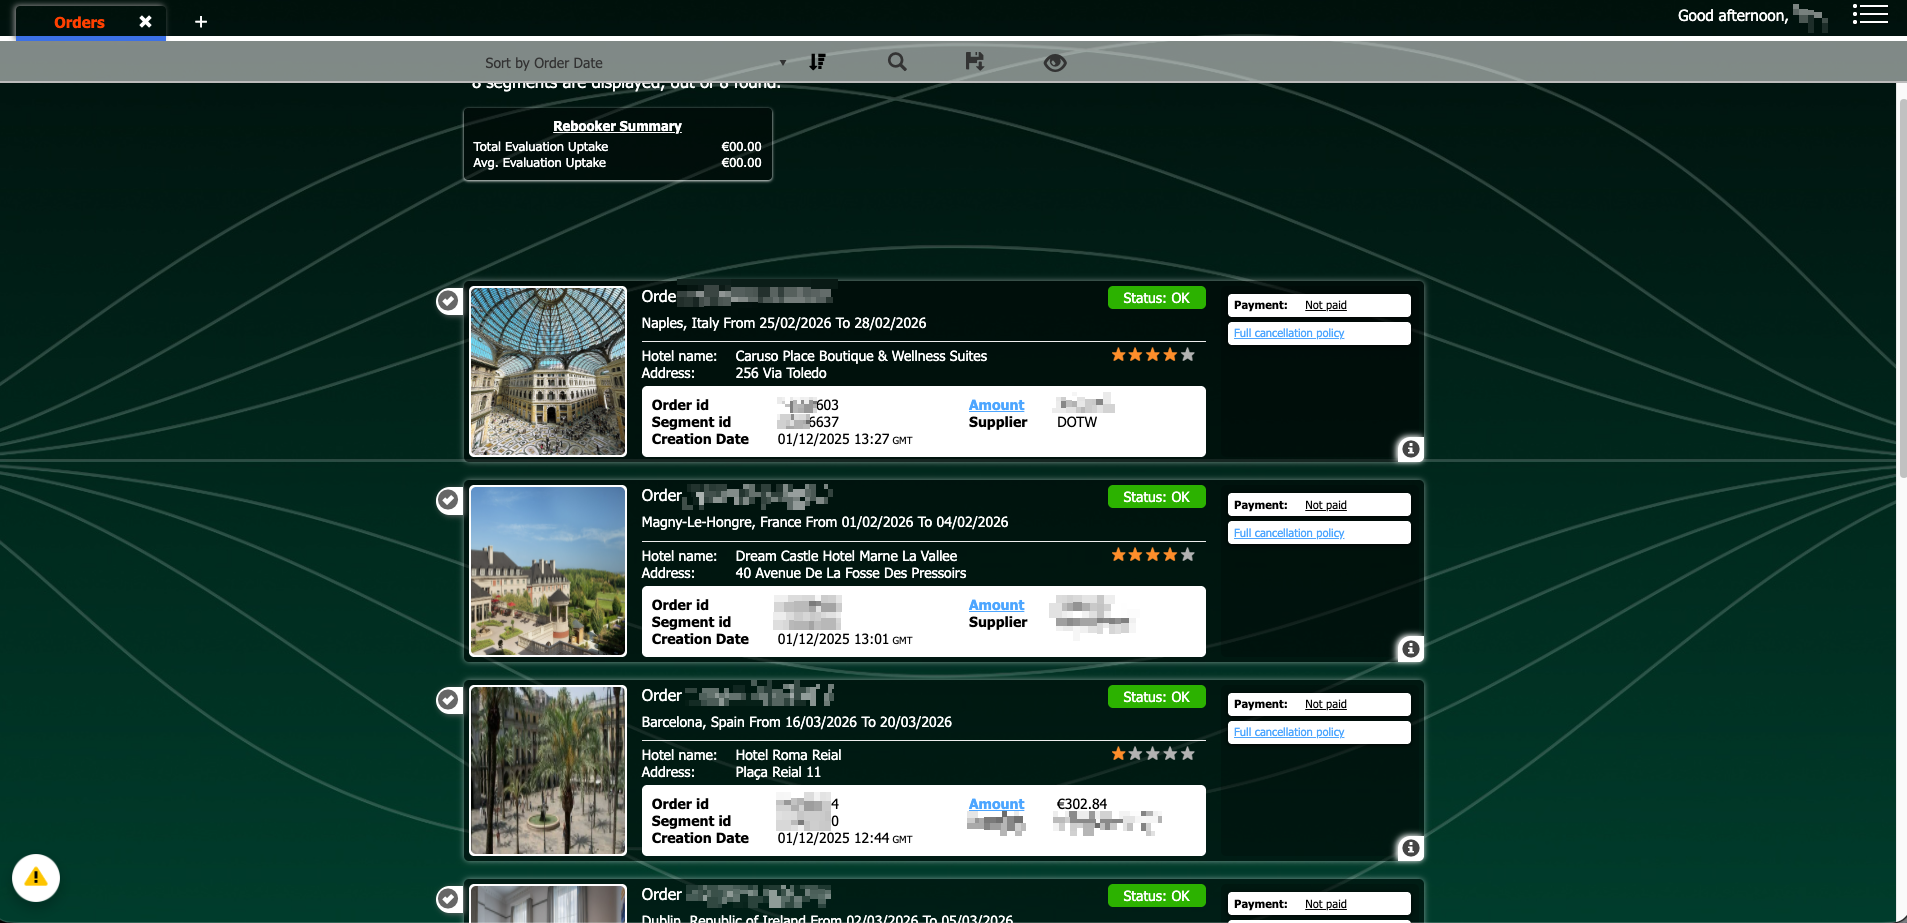Click the yellow warning alert icon

(x=36, y=878)
